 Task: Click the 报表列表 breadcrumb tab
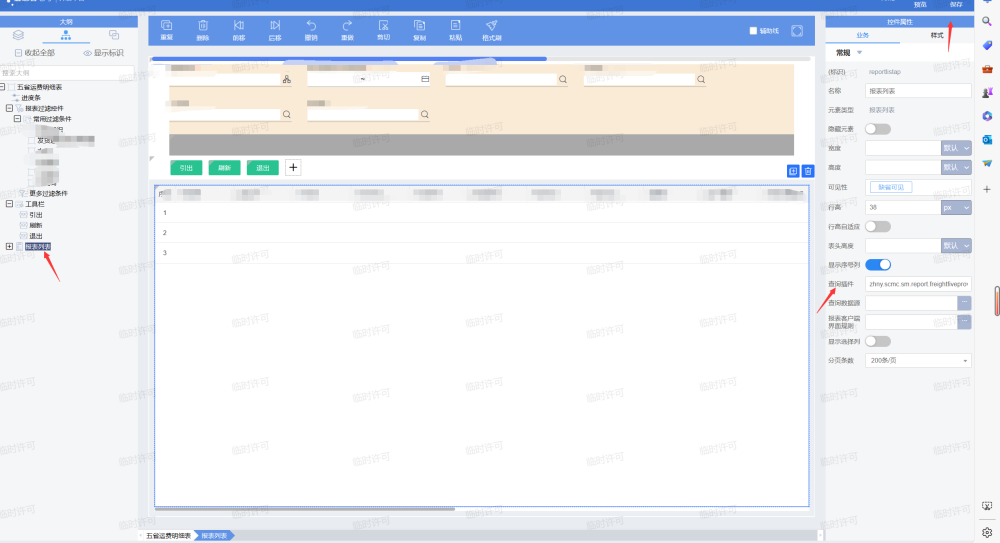[214, 535]
